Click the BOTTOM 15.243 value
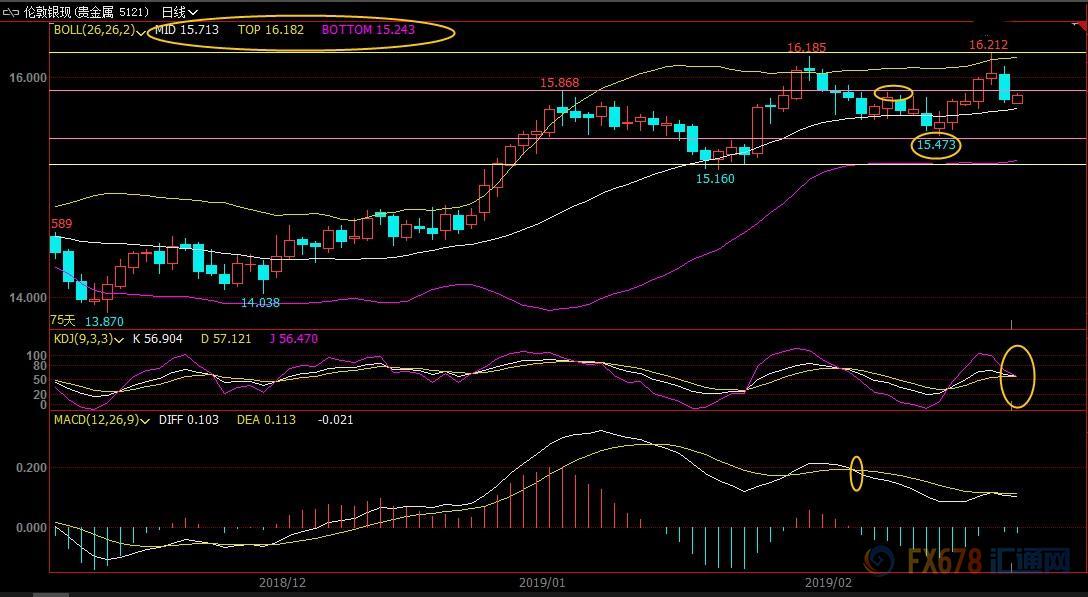The width and height of the screenshot is (1088, 597). coord(368,30)
